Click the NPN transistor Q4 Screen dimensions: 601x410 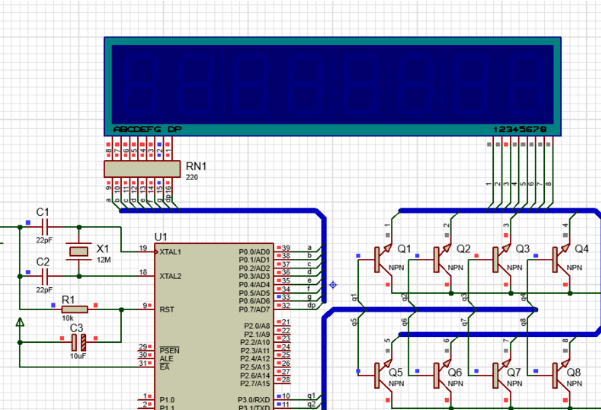click(561, 260)
